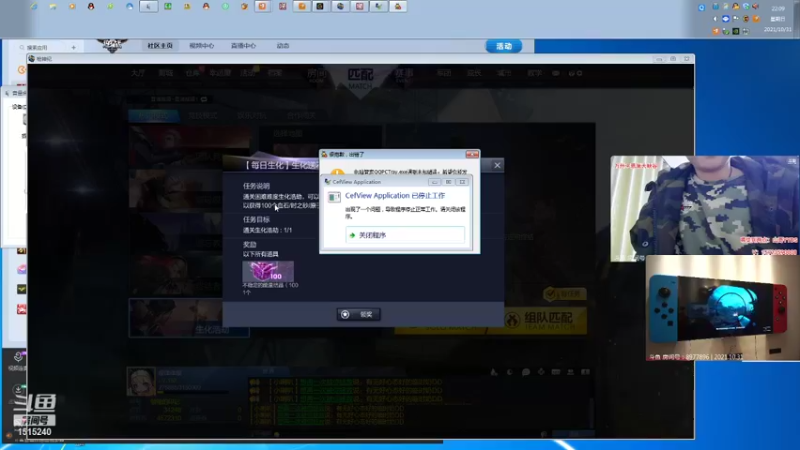This screenshot has height=450, width=800.
Task: Click the CefView dialog application icon
Action: click(334, 197)
